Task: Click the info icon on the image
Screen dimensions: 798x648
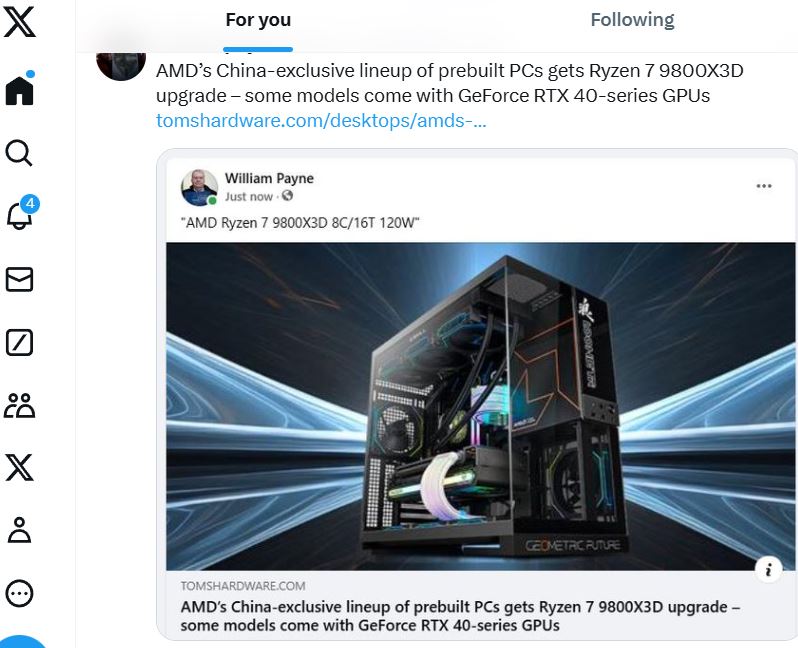Action: pyautogui.click(x=768, y=569)
